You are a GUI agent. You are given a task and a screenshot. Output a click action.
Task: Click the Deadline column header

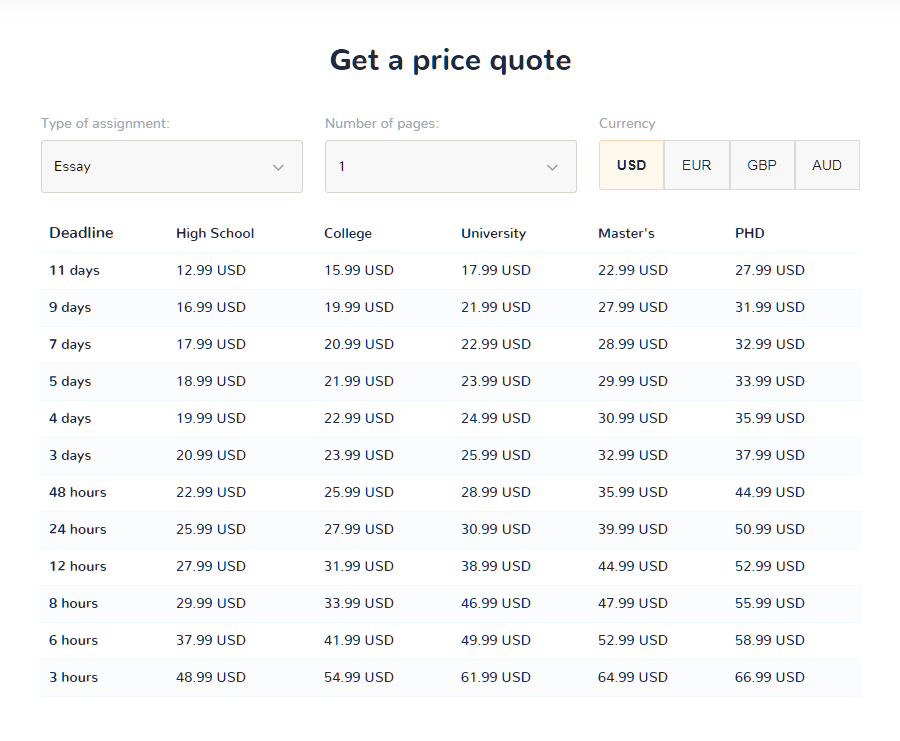pos(82,233)
